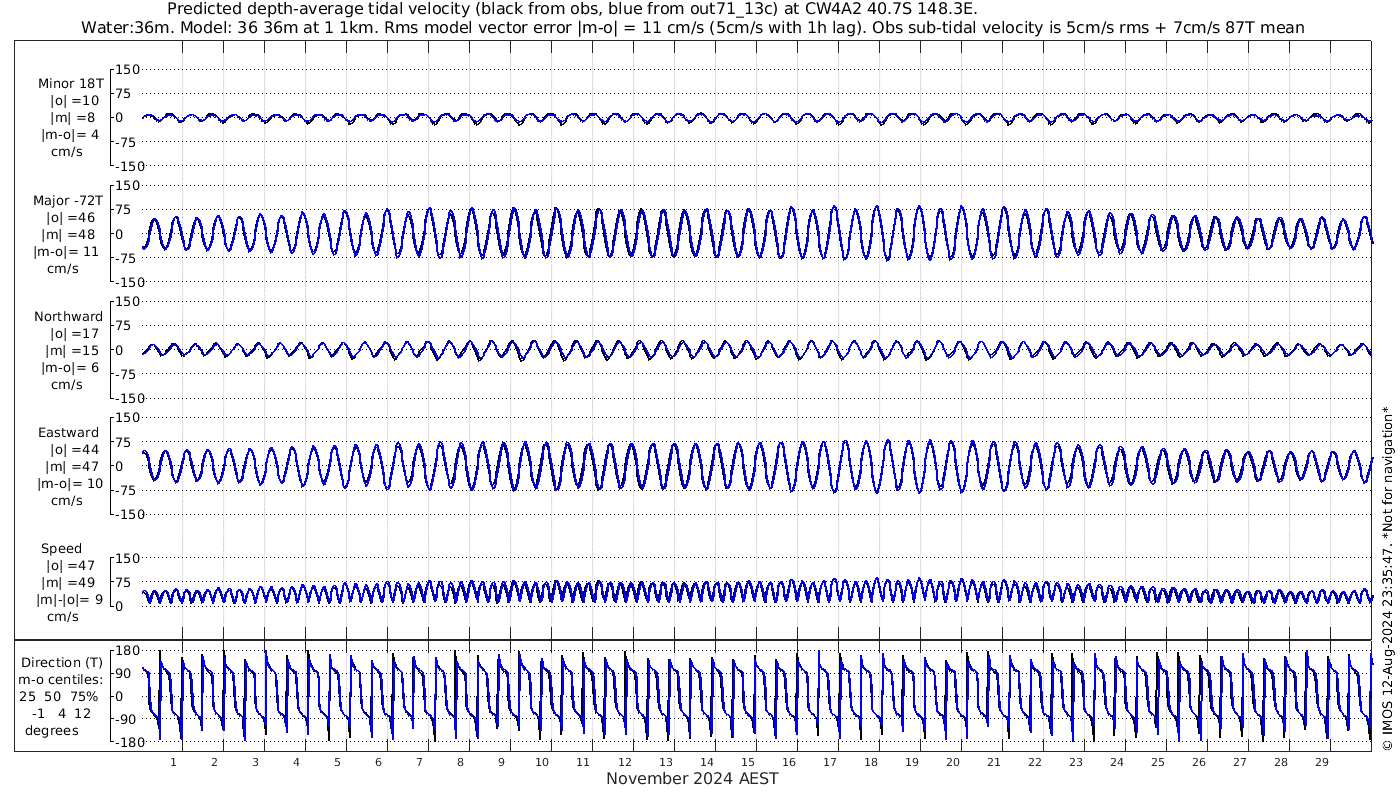Viewport: 1400px width, 800px height.
Task: Click the 'Predicted depth-average tidal velocity' title line
Action: 573,9
